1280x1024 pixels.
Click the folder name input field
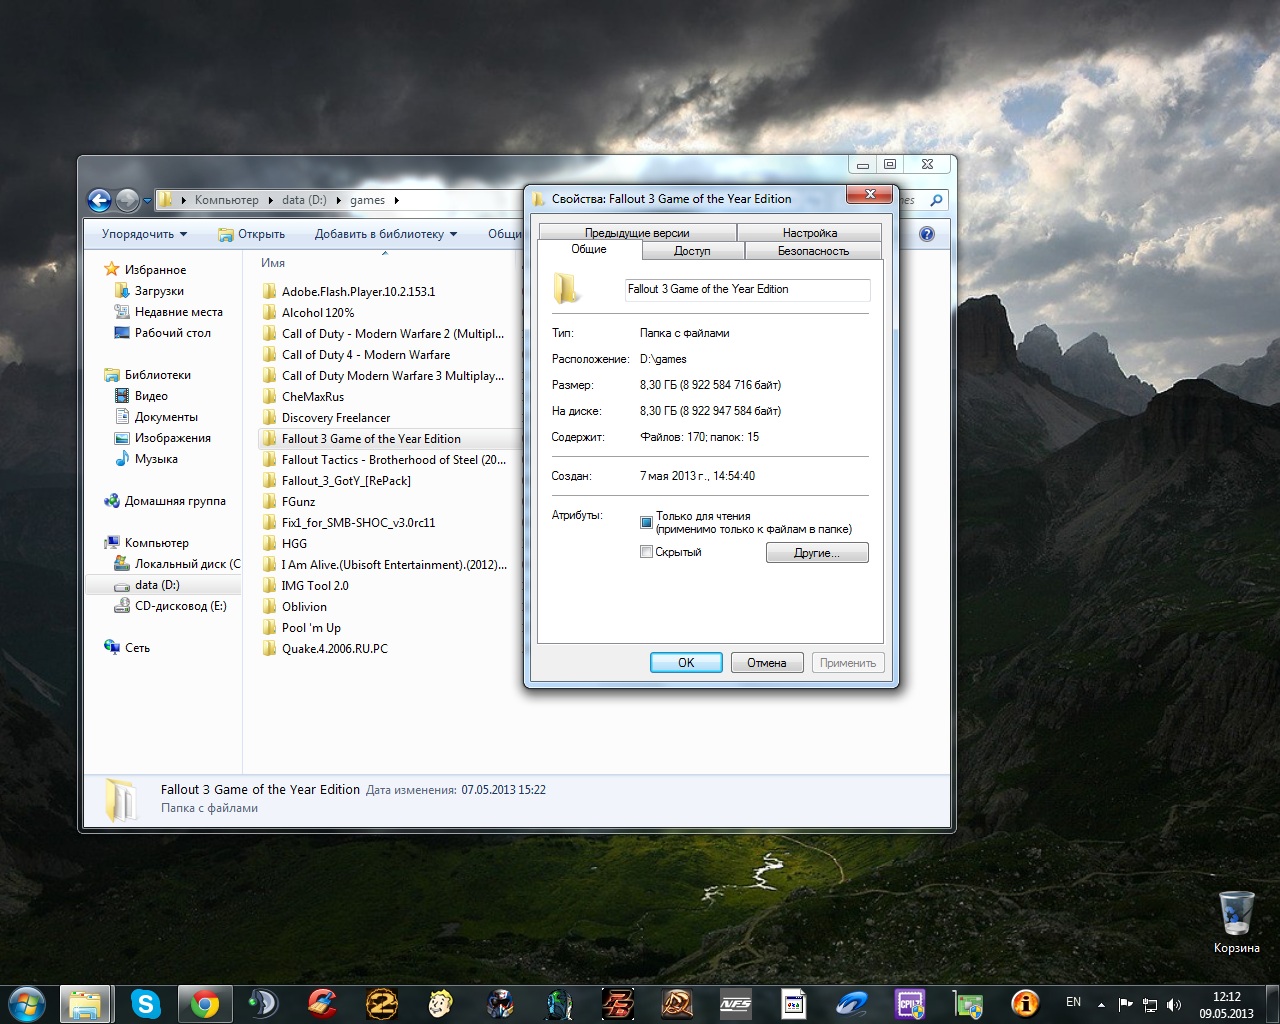(x=746, y=289)
